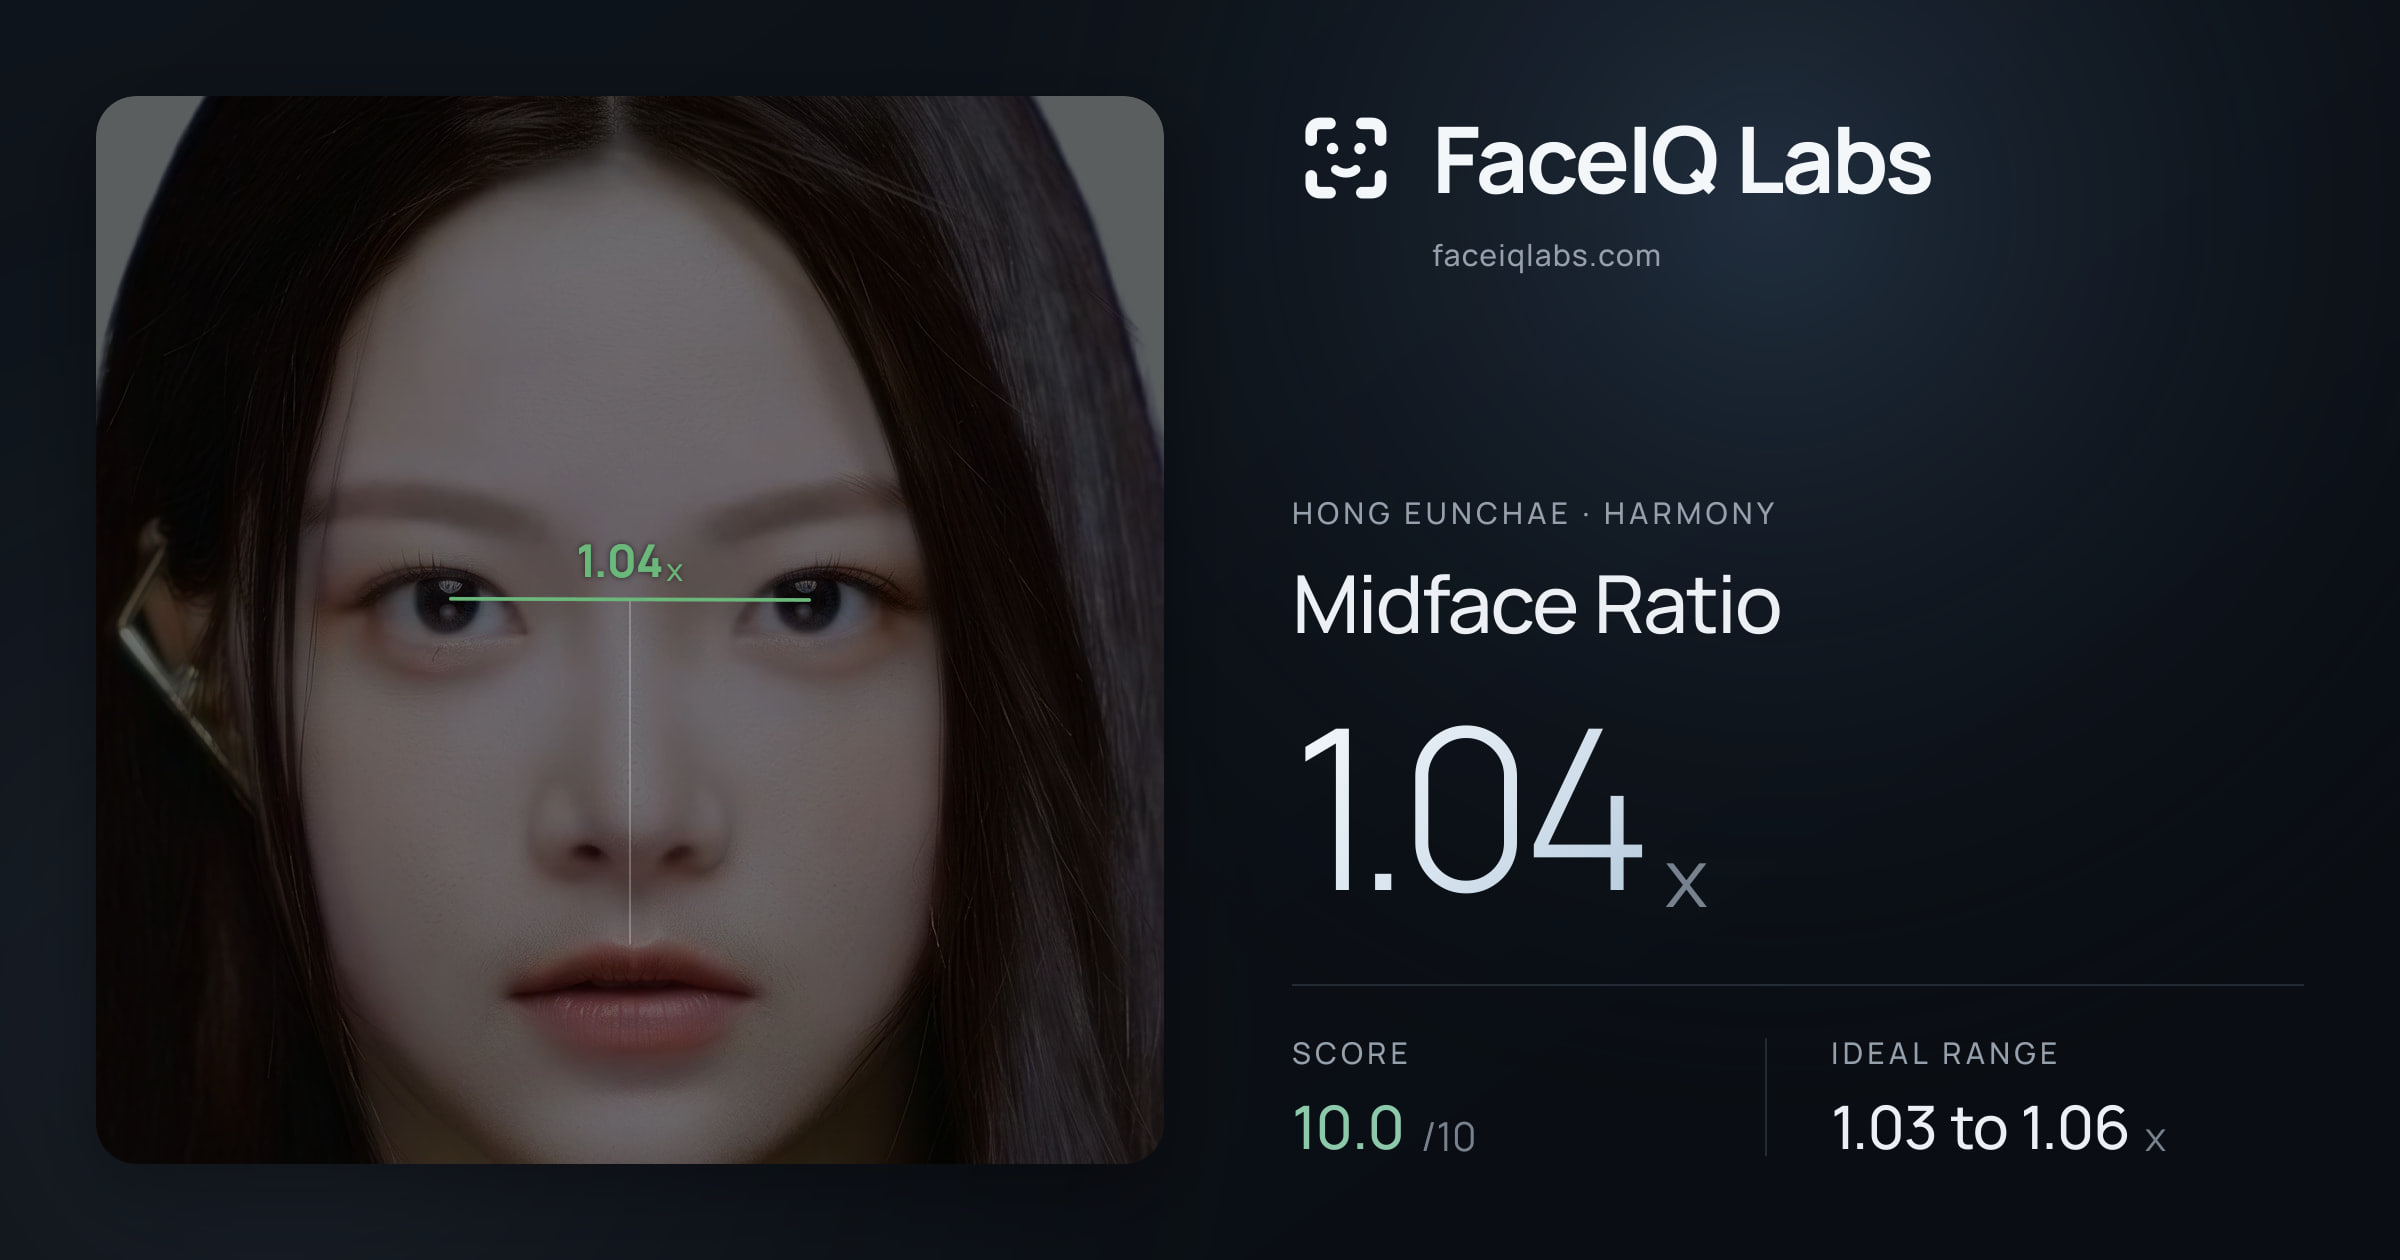Click the HONG EUNCHAE · HARMONY label

[x=1533, y=513]
